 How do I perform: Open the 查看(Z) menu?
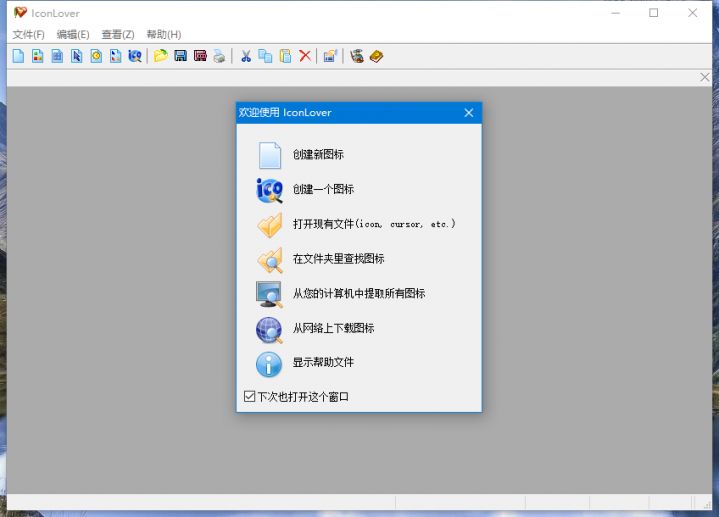117,34
